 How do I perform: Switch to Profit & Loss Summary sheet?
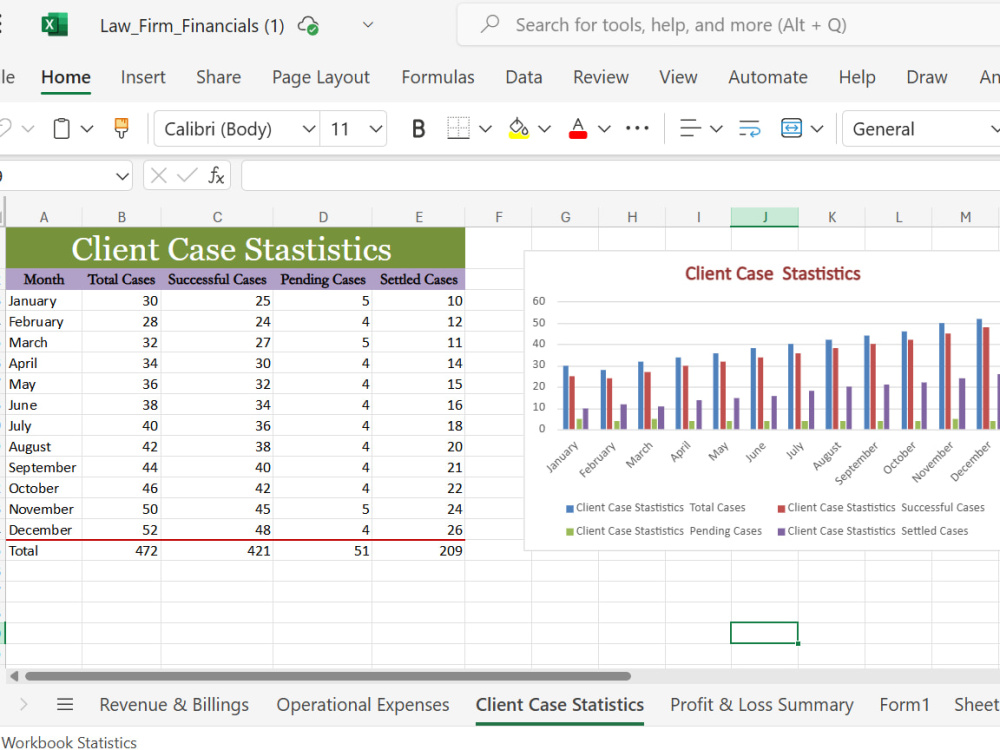point(761,705)
